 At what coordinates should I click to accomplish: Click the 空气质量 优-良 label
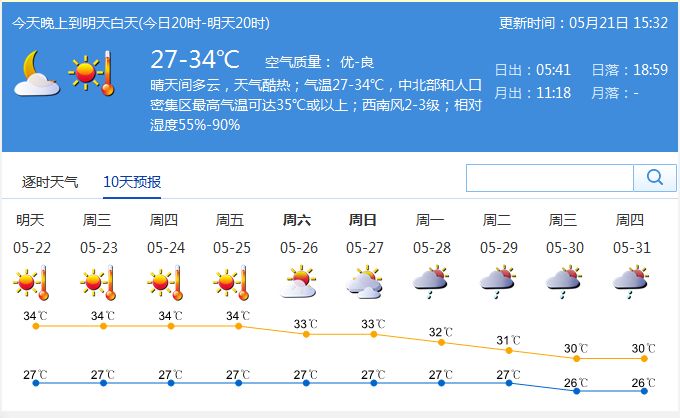(x=320, y=62)
